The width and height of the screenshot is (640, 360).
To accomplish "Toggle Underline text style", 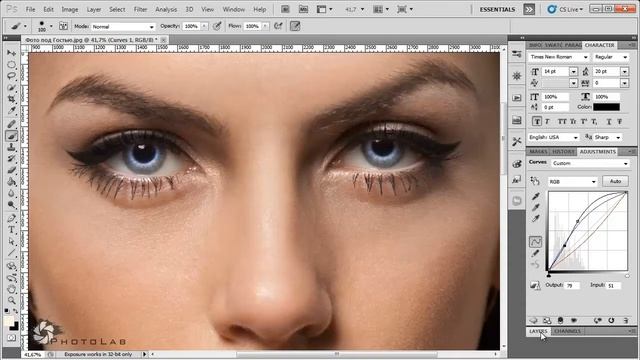I will [609, 122].
